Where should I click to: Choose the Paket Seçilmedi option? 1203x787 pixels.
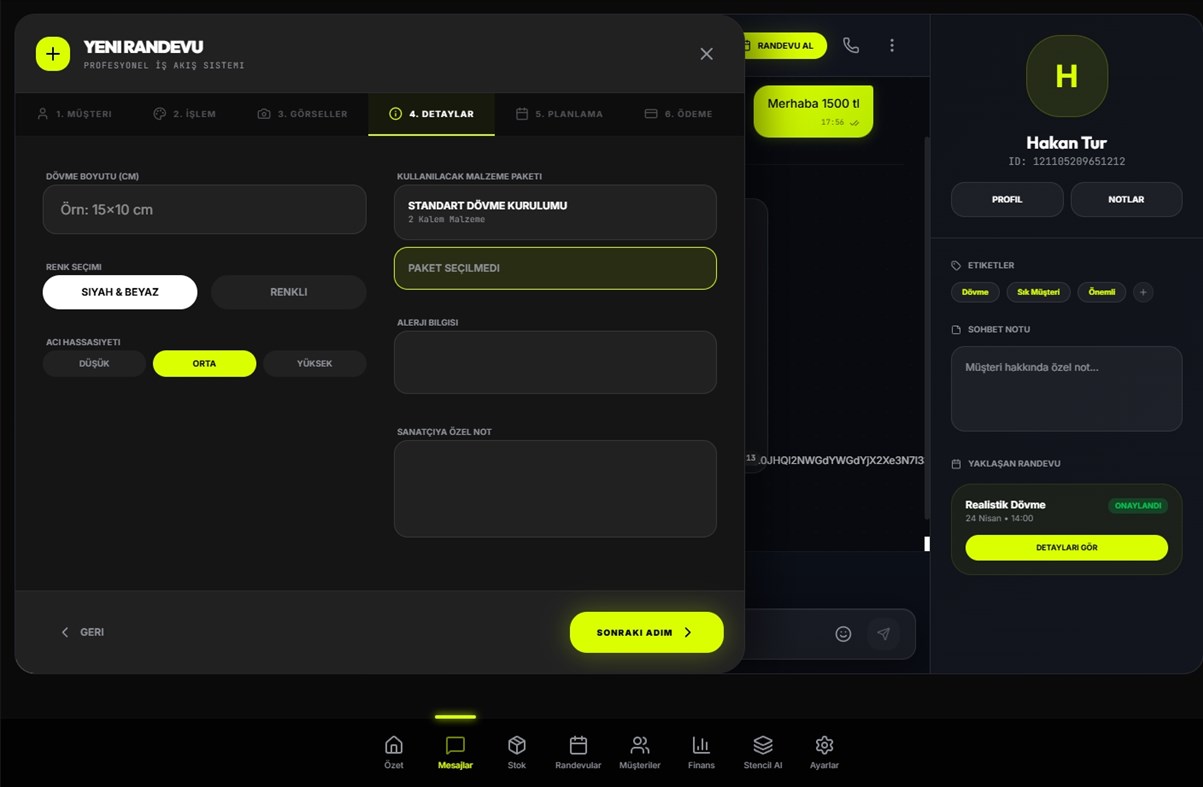point(555,268)
